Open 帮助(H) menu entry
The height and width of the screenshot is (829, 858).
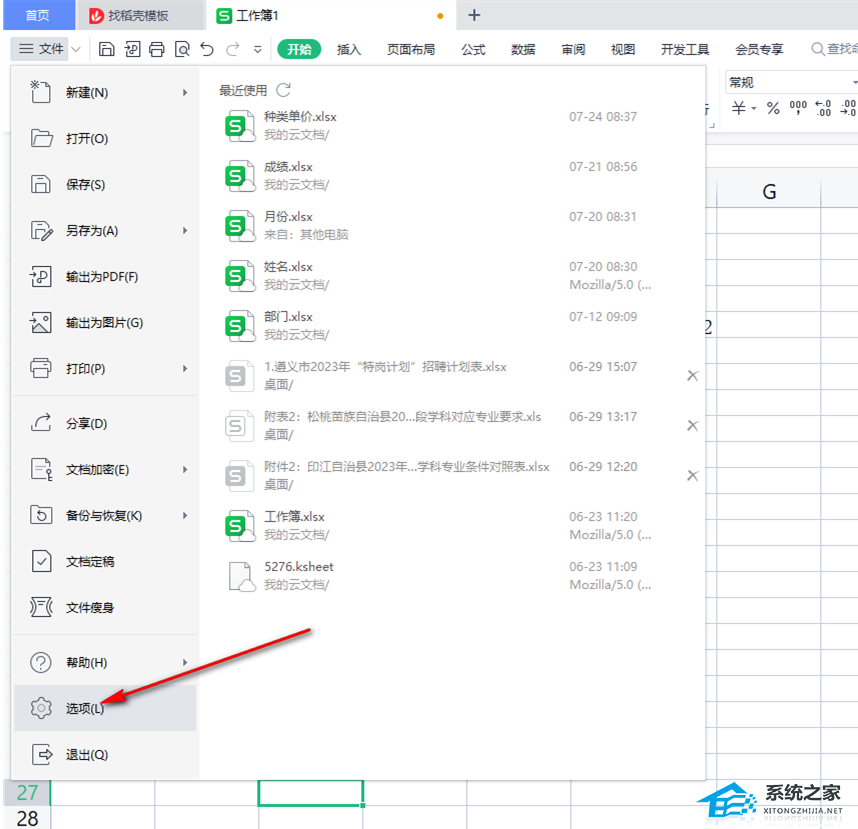click(105, 663)
